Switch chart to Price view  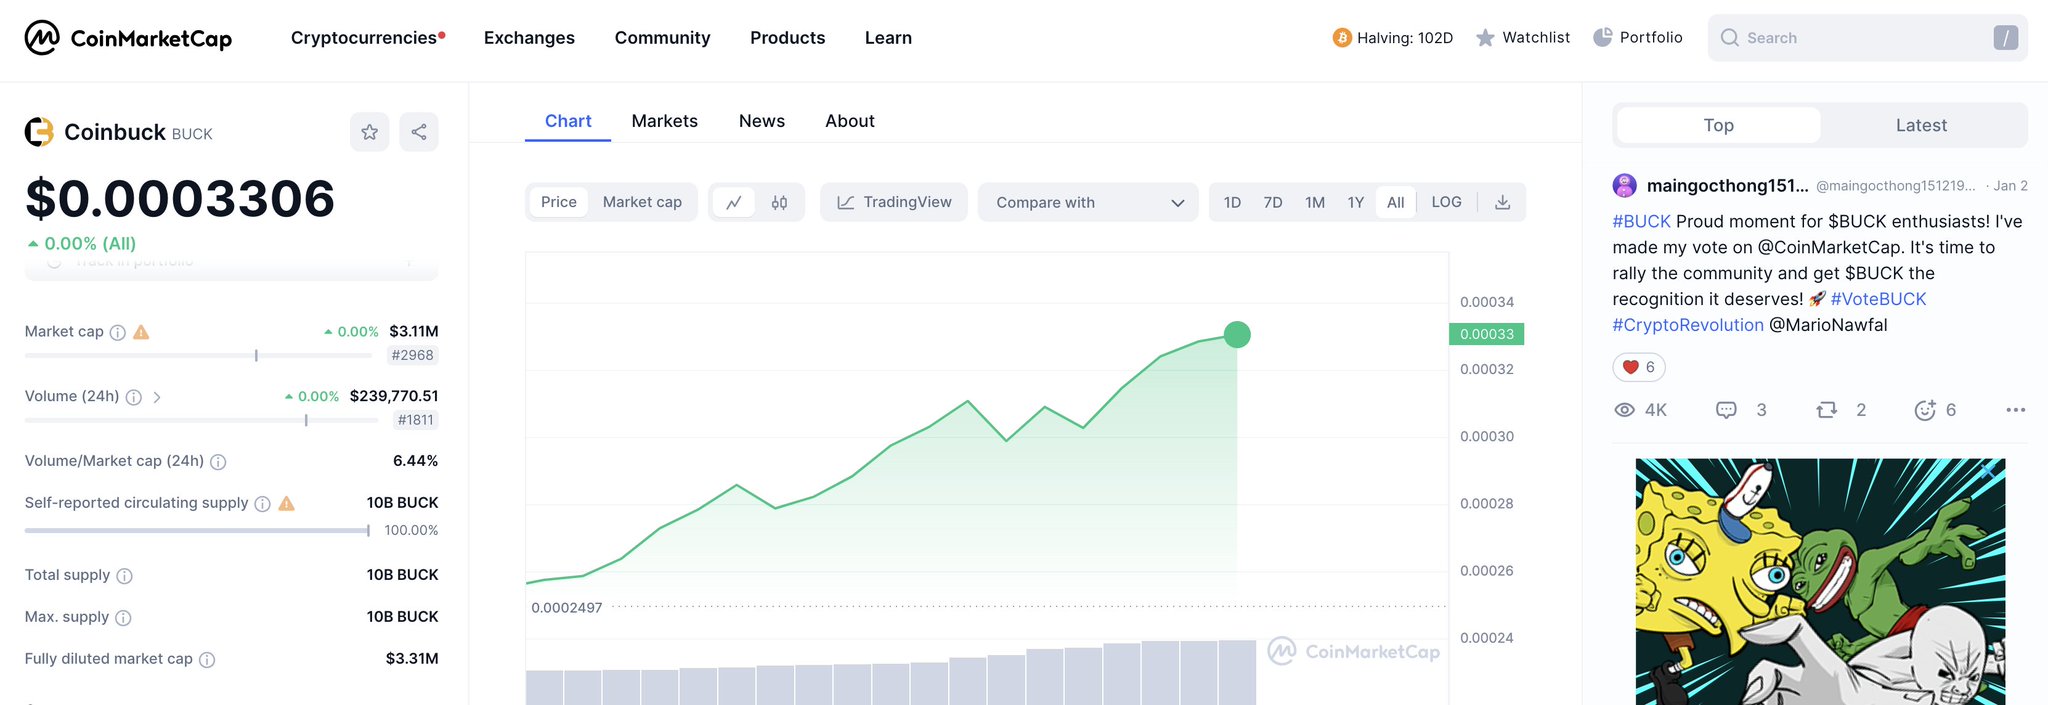559,202
